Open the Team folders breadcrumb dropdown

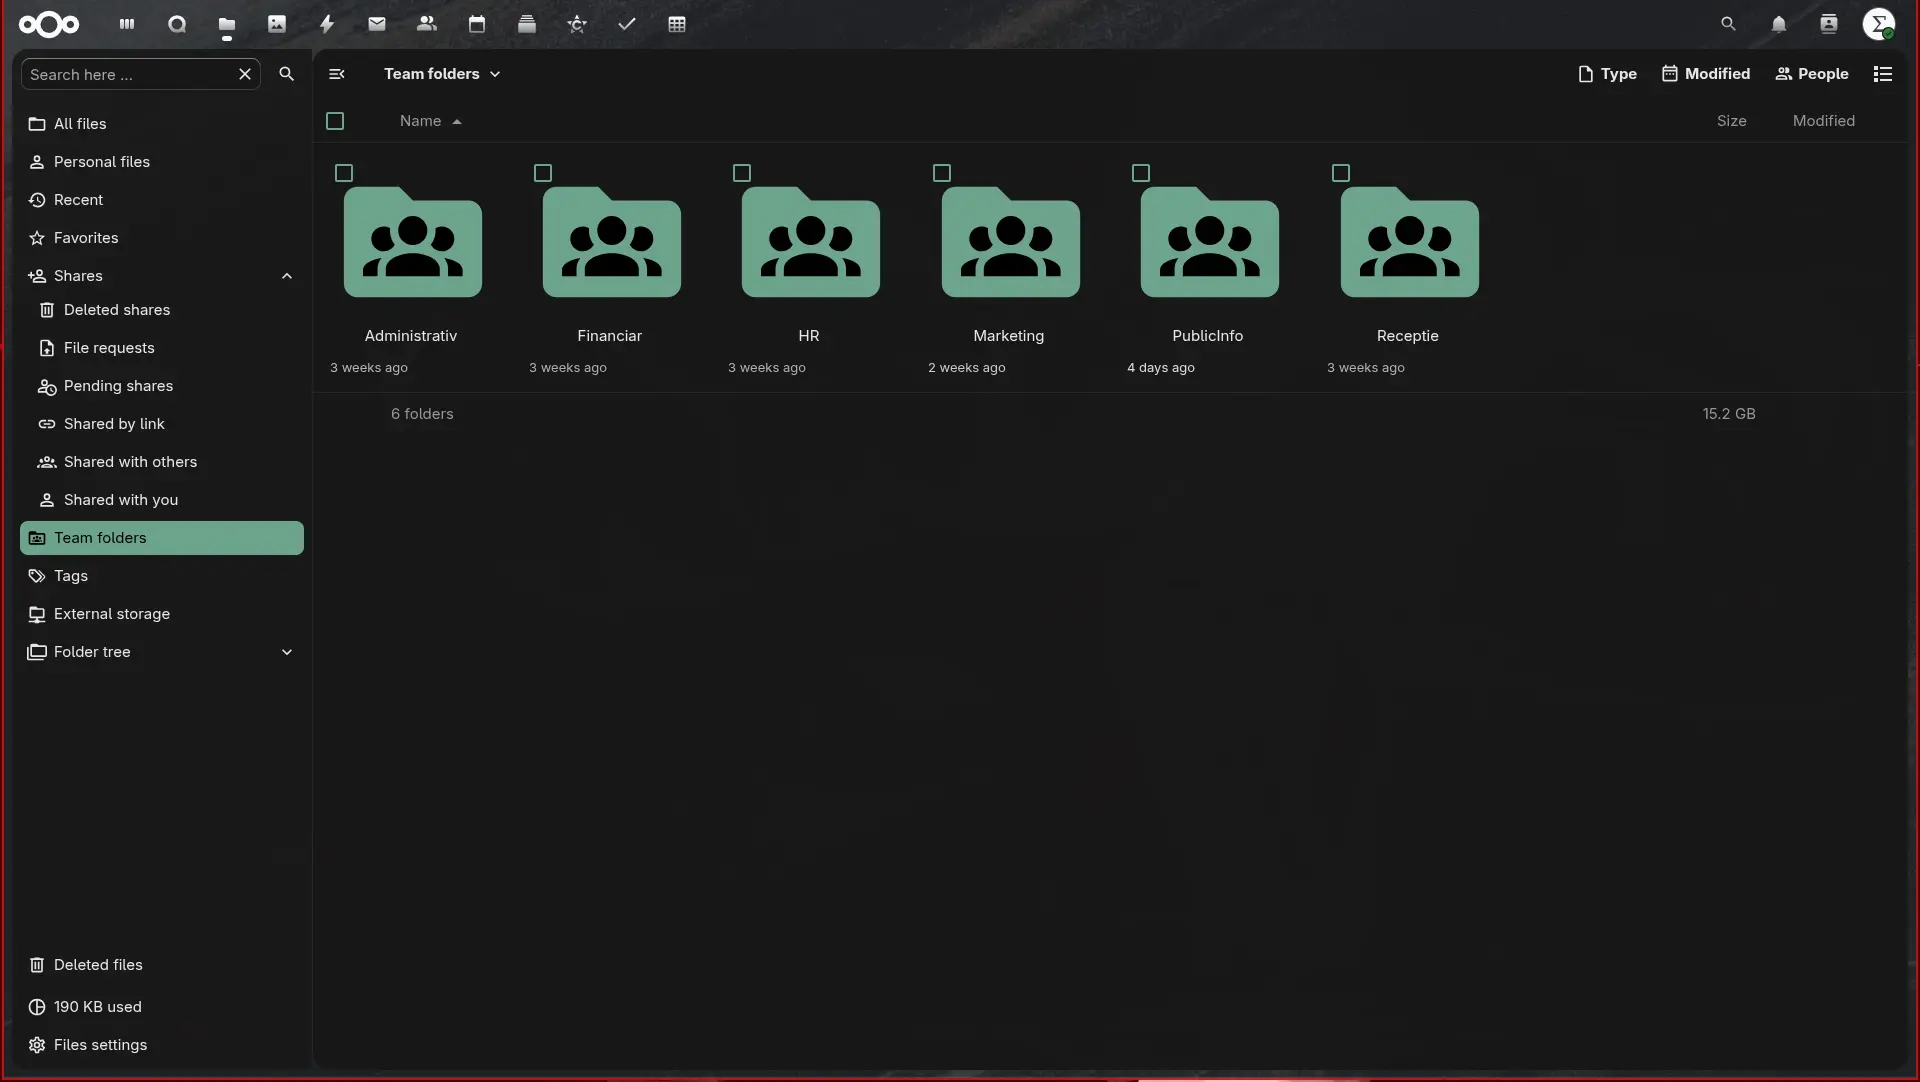coord(442,74)
